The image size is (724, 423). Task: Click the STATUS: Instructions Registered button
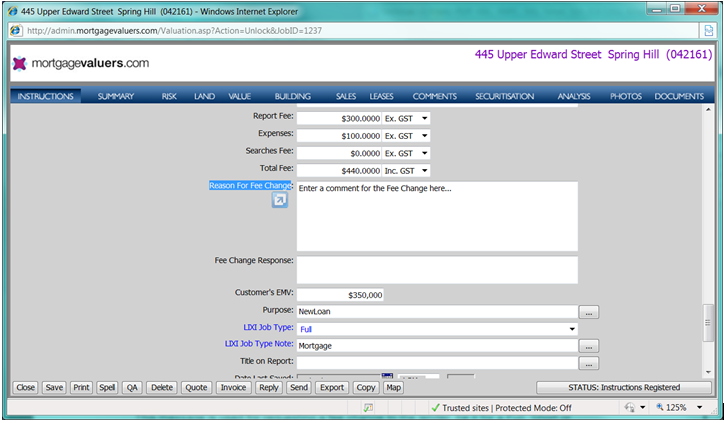[624, 387]
